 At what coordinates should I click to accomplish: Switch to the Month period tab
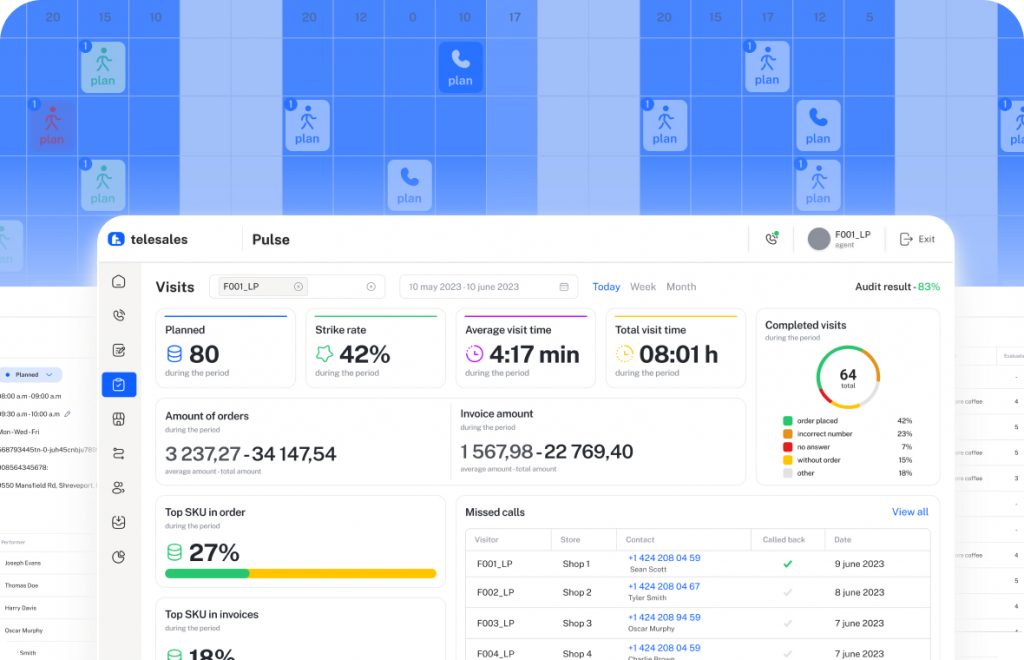pyautogui.click(x=681, y=287)
